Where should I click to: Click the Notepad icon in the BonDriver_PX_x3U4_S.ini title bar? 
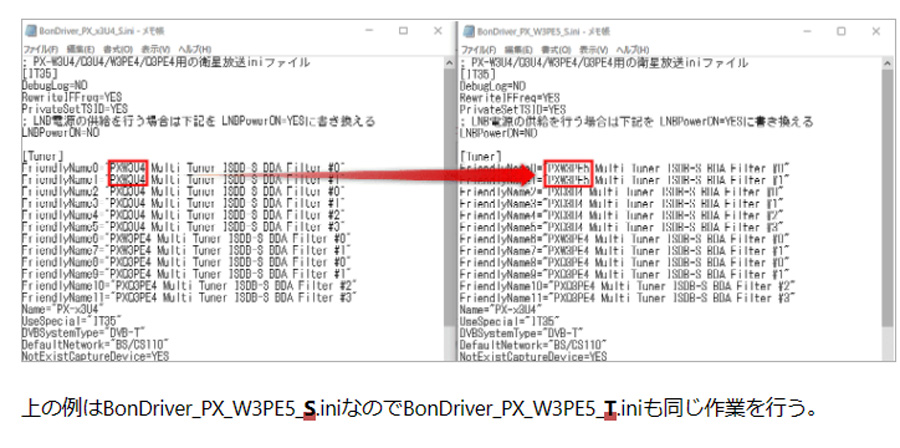coord(30,32)
